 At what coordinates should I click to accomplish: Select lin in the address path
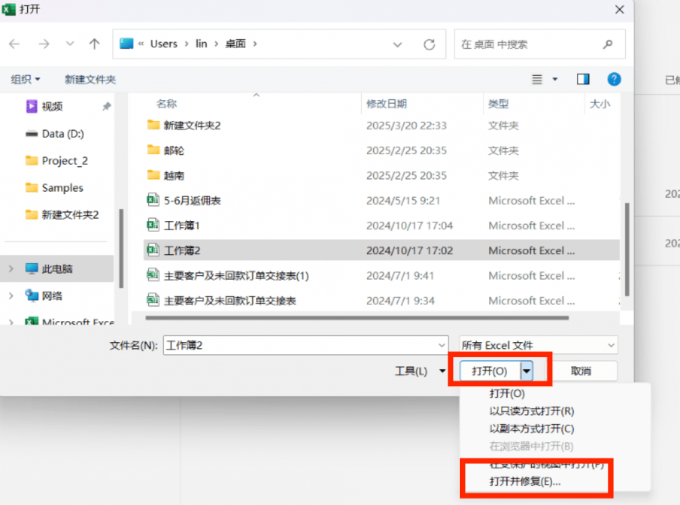(x=201, y=44)
